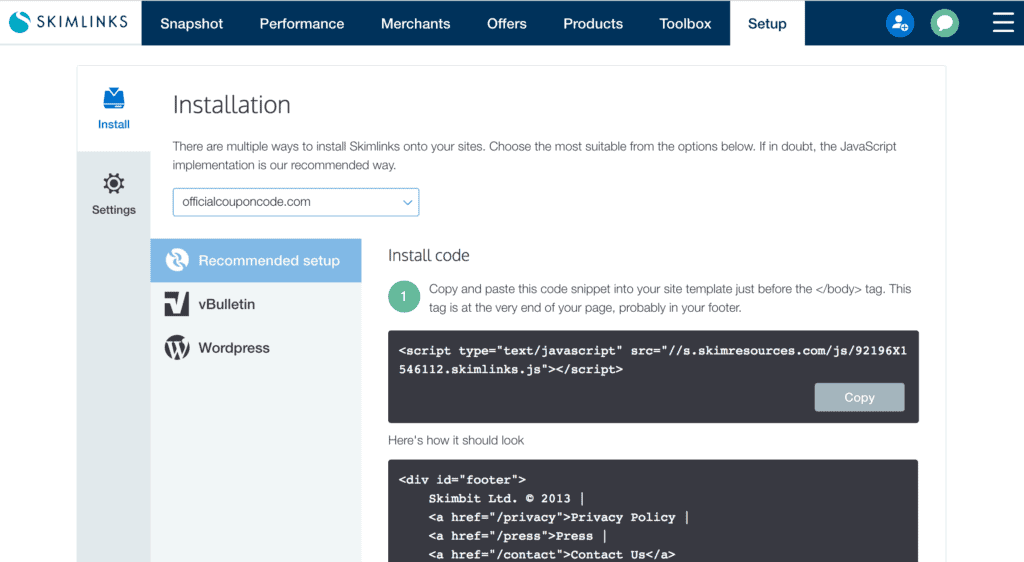Click the div id="footer" code line

pos(462,480)
